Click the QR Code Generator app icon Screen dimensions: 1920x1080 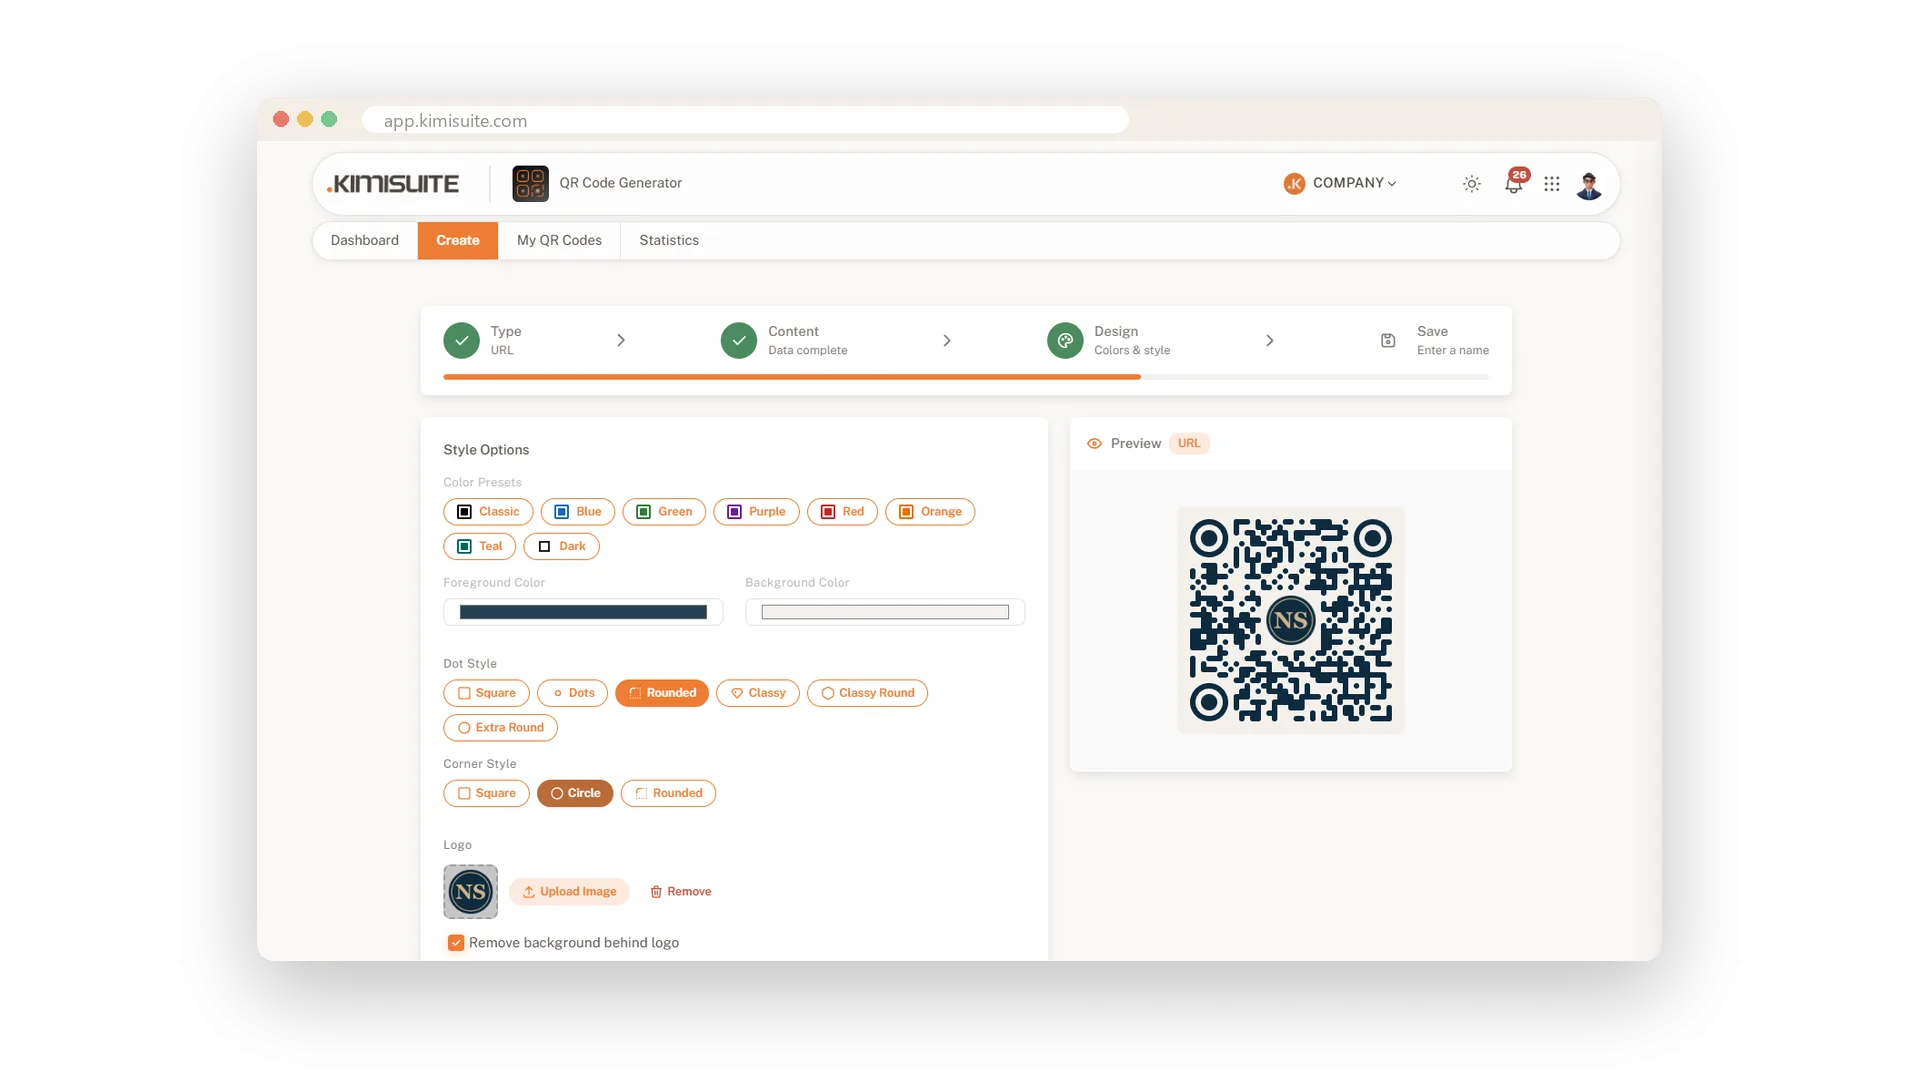pos(530,183)
